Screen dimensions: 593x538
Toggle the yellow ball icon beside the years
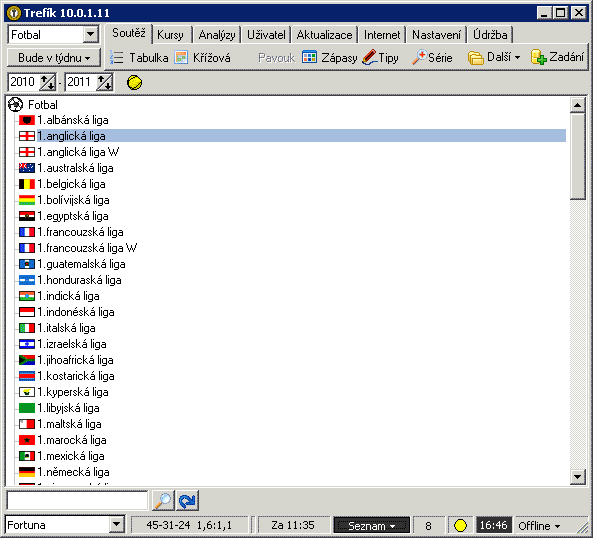[x=134, y=82]
